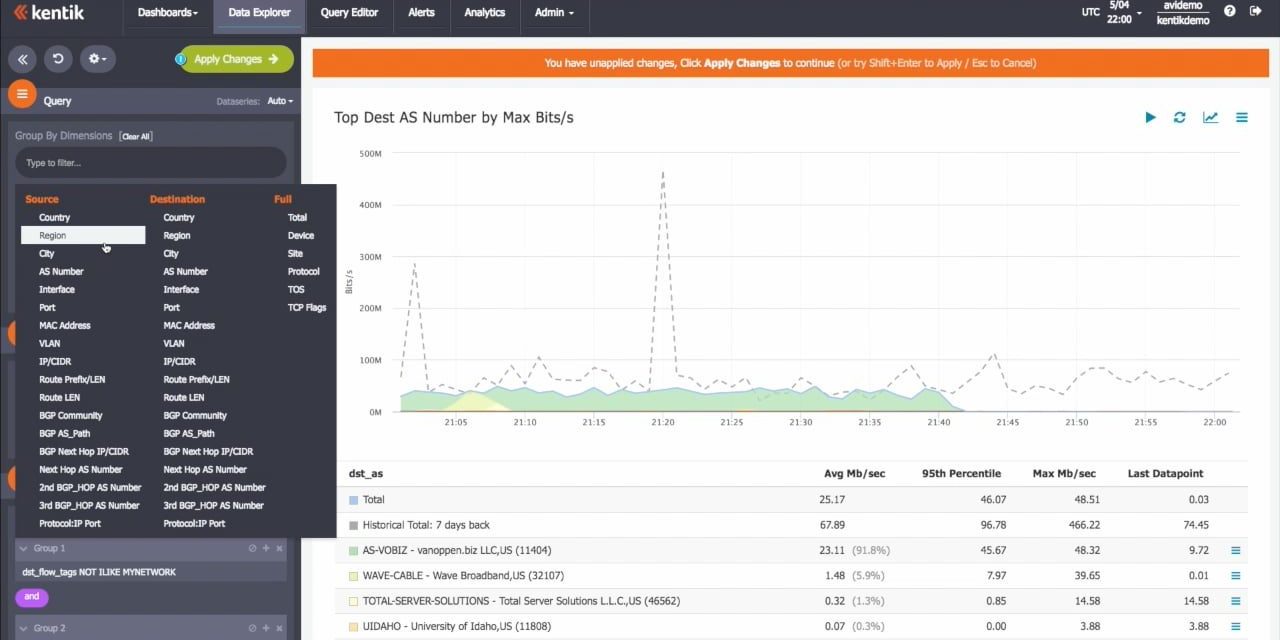Open the Dashboards menu
This screenshot has height=640, width=1280.
pyautogui.click(x=167, y=13)
